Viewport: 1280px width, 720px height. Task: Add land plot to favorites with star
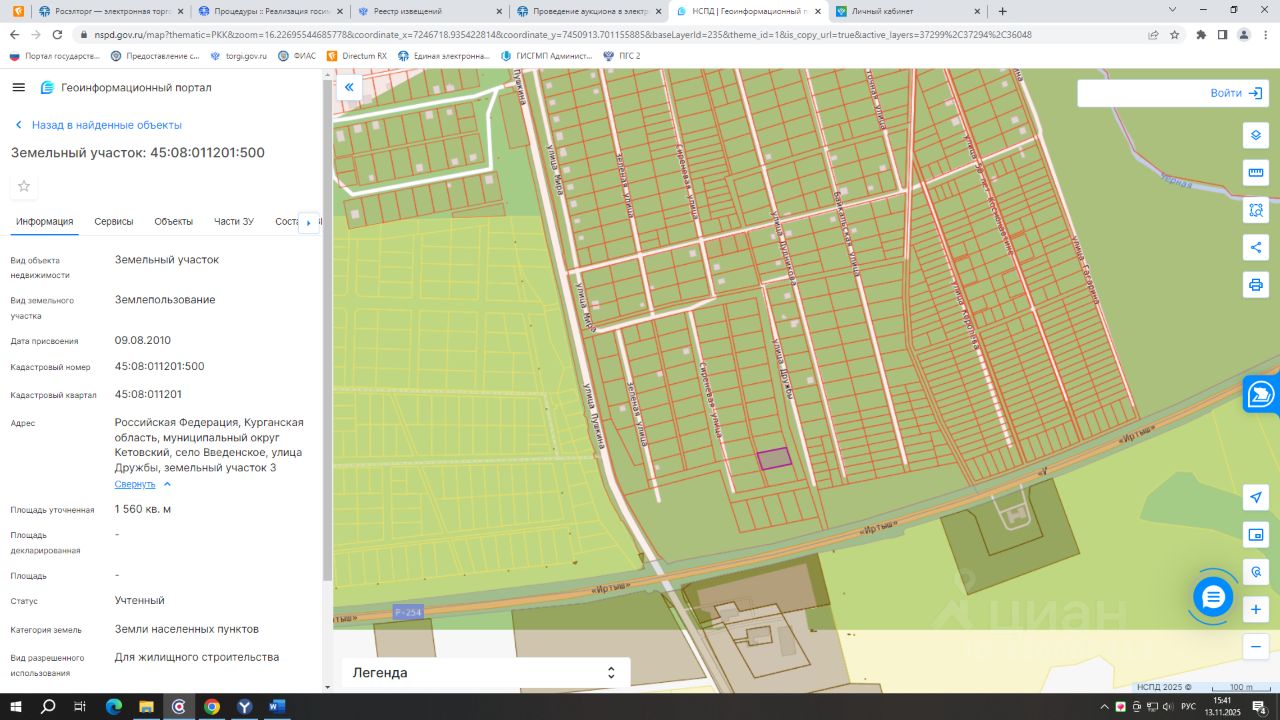(24, 186)
